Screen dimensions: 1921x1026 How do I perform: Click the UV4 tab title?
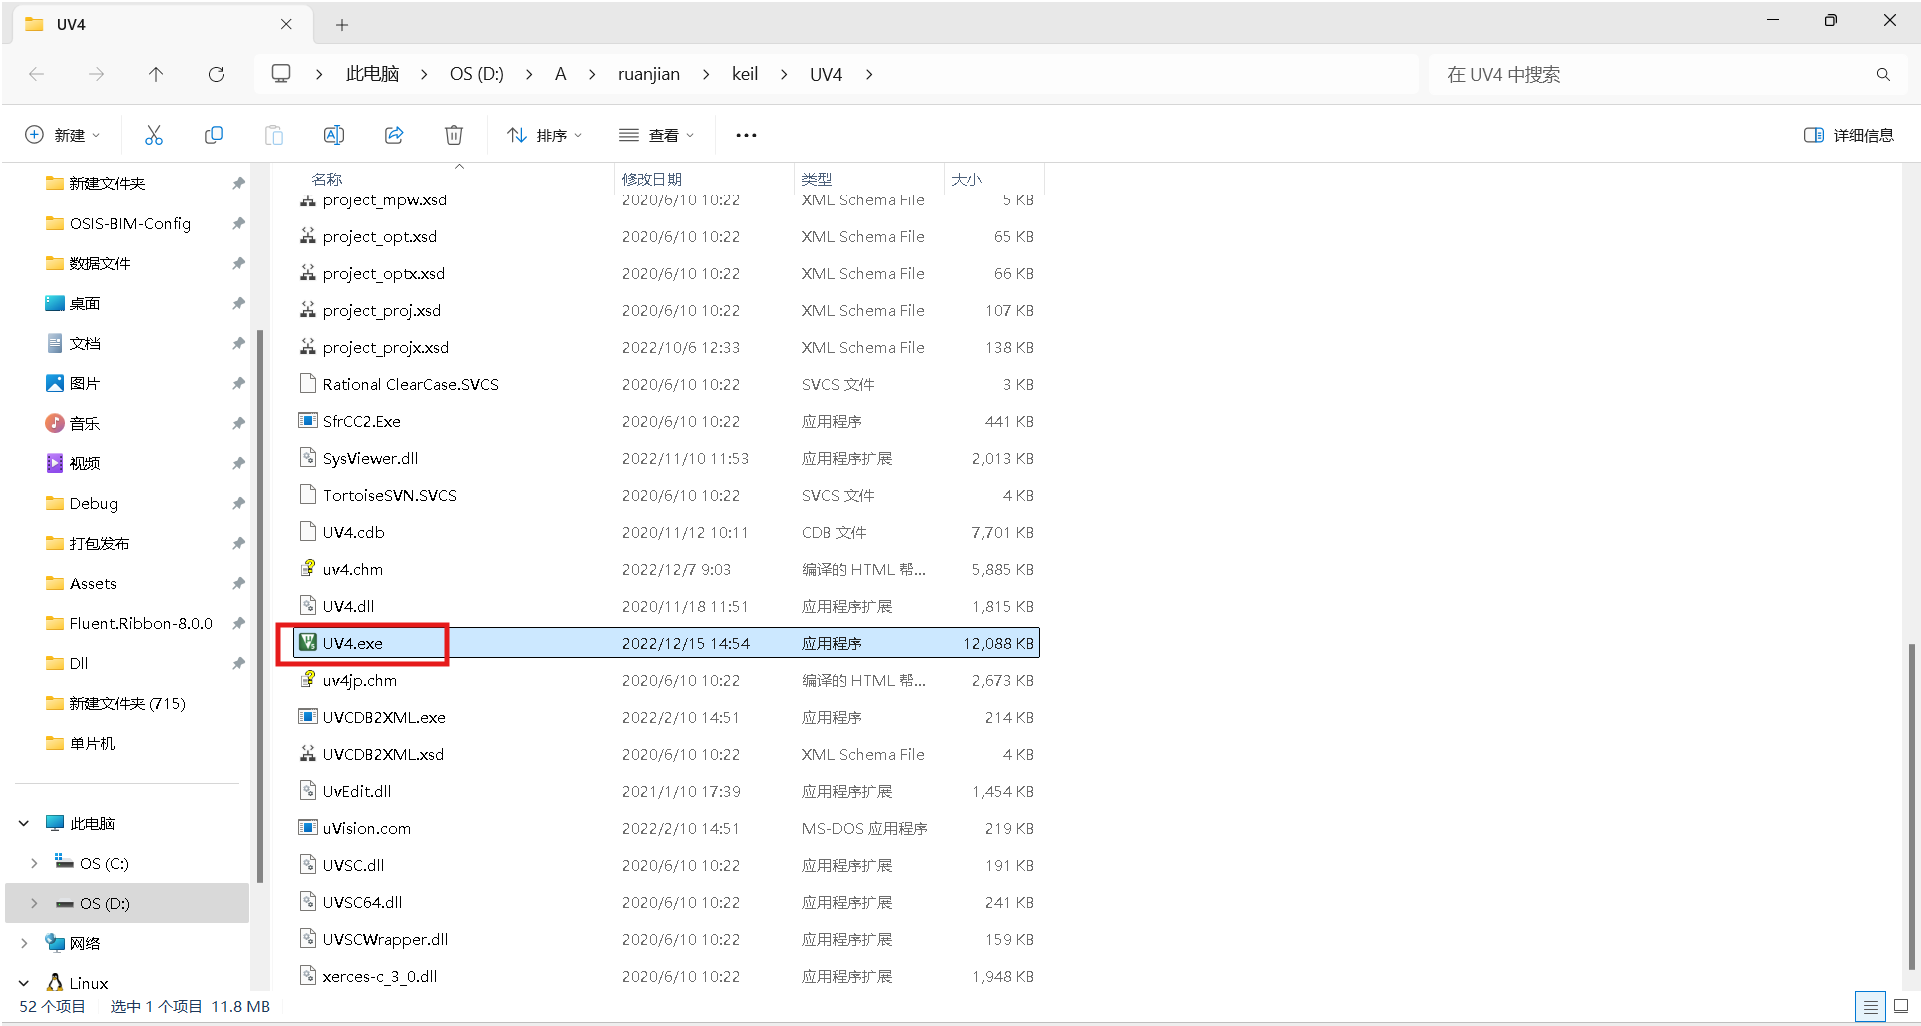point(71,25)
